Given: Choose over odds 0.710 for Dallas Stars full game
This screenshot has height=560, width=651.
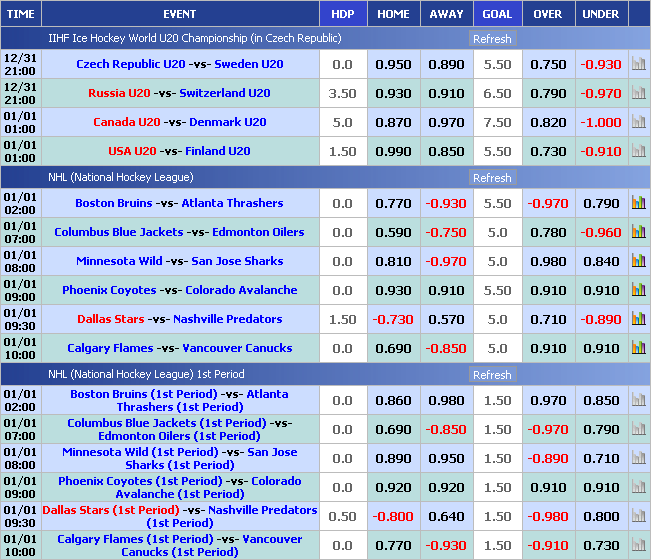Looking at the screenshot, I should pos(548,319).
